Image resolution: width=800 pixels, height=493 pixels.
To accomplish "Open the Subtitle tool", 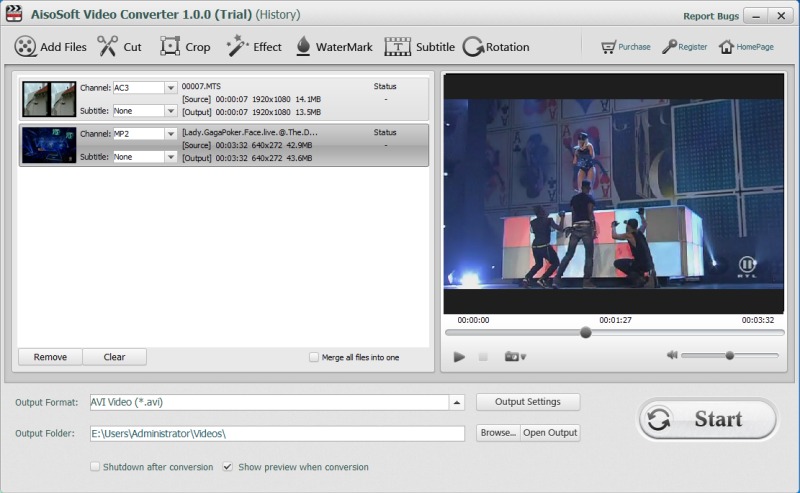I will click(x=398, y=47).
